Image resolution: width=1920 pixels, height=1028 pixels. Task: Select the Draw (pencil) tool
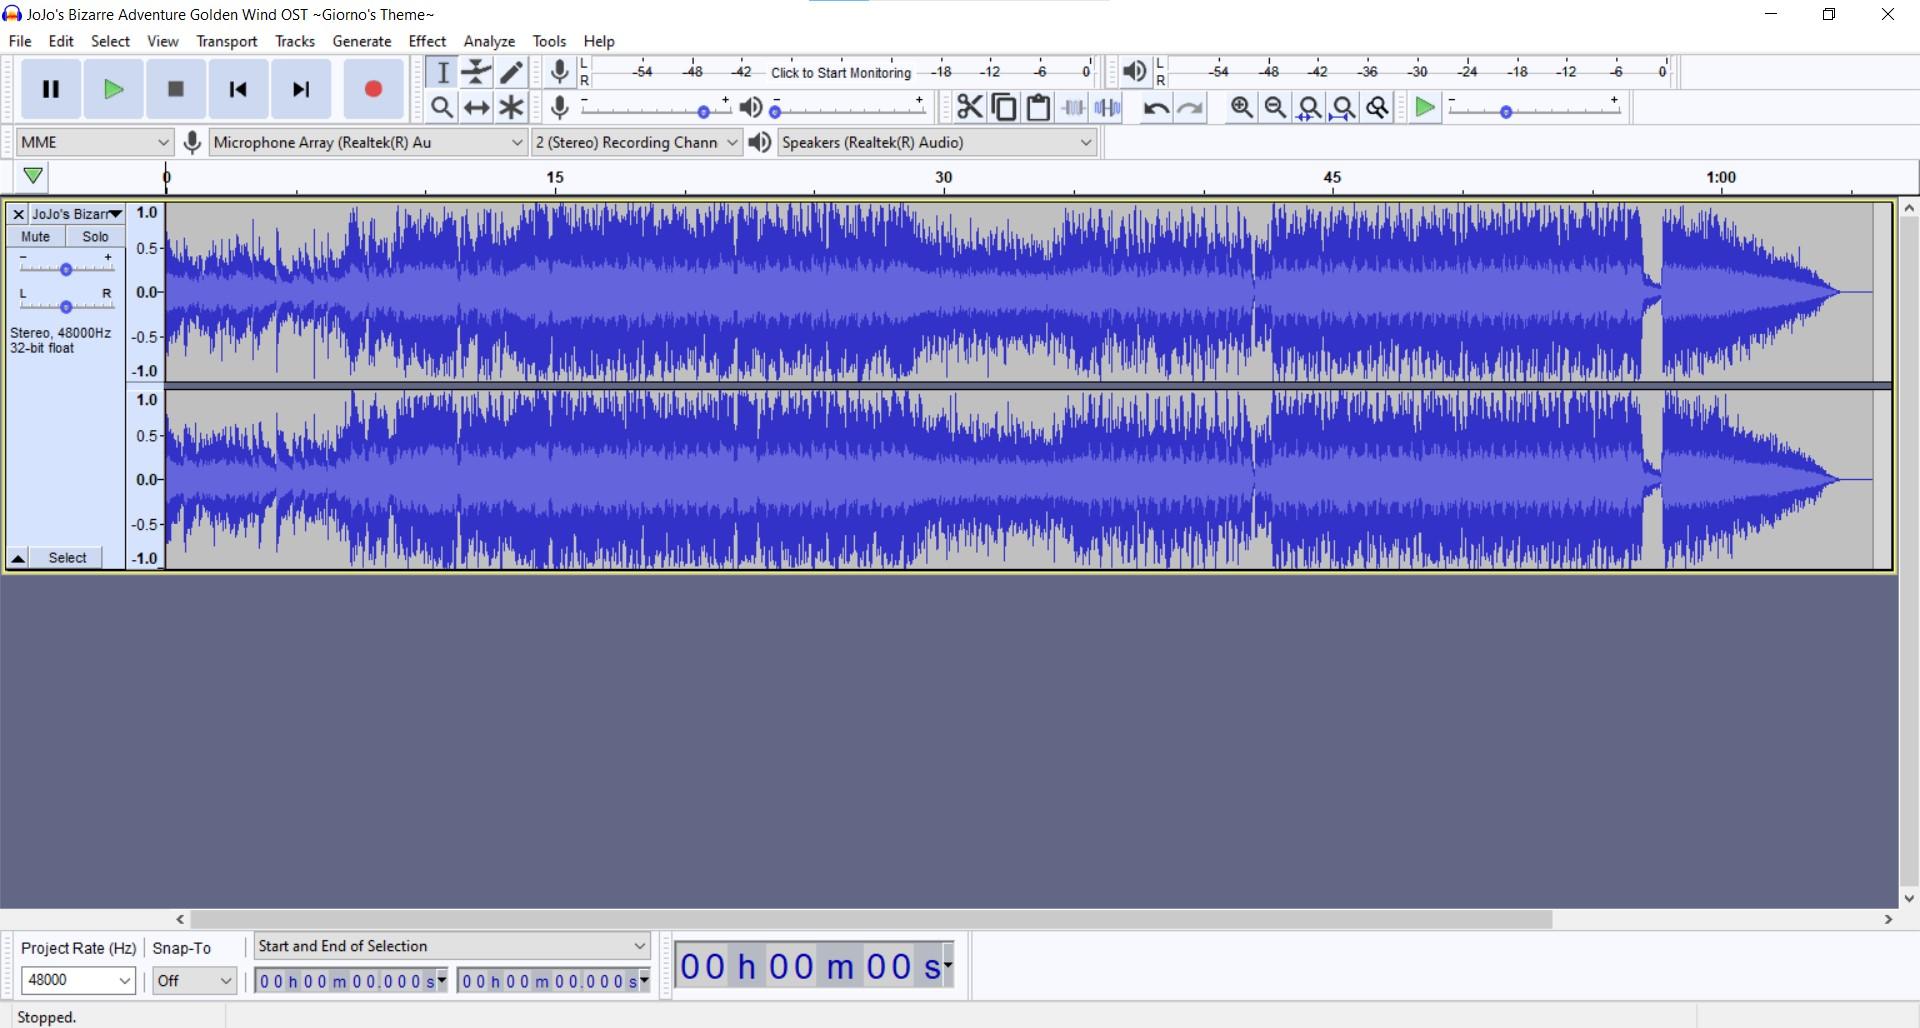point(511,72)
